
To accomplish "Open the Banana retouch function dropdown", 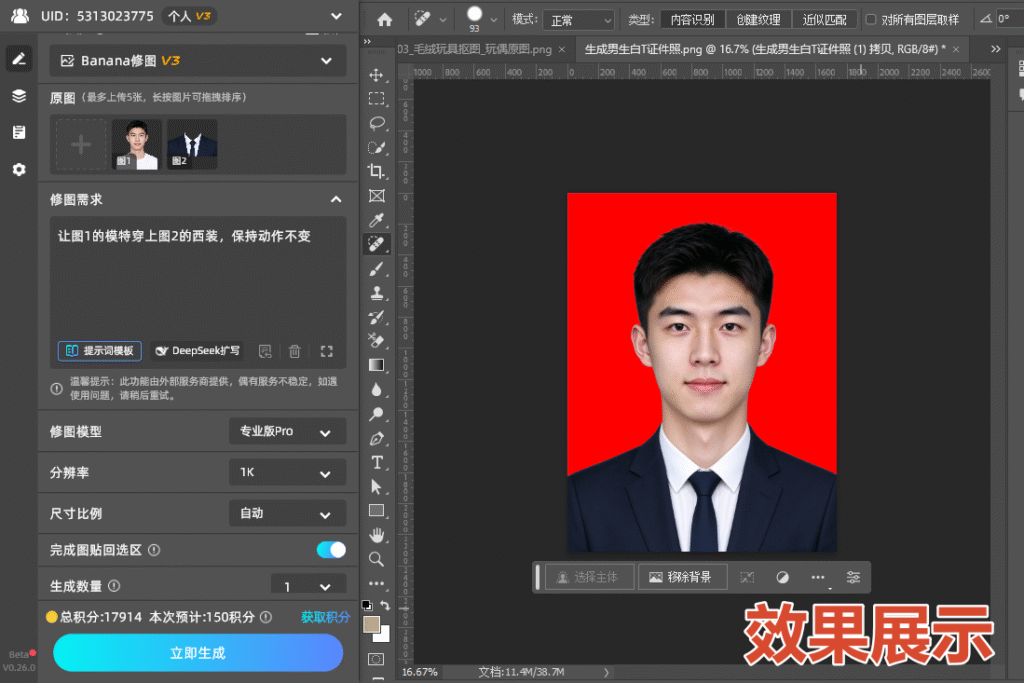I will tap(198, 61).
